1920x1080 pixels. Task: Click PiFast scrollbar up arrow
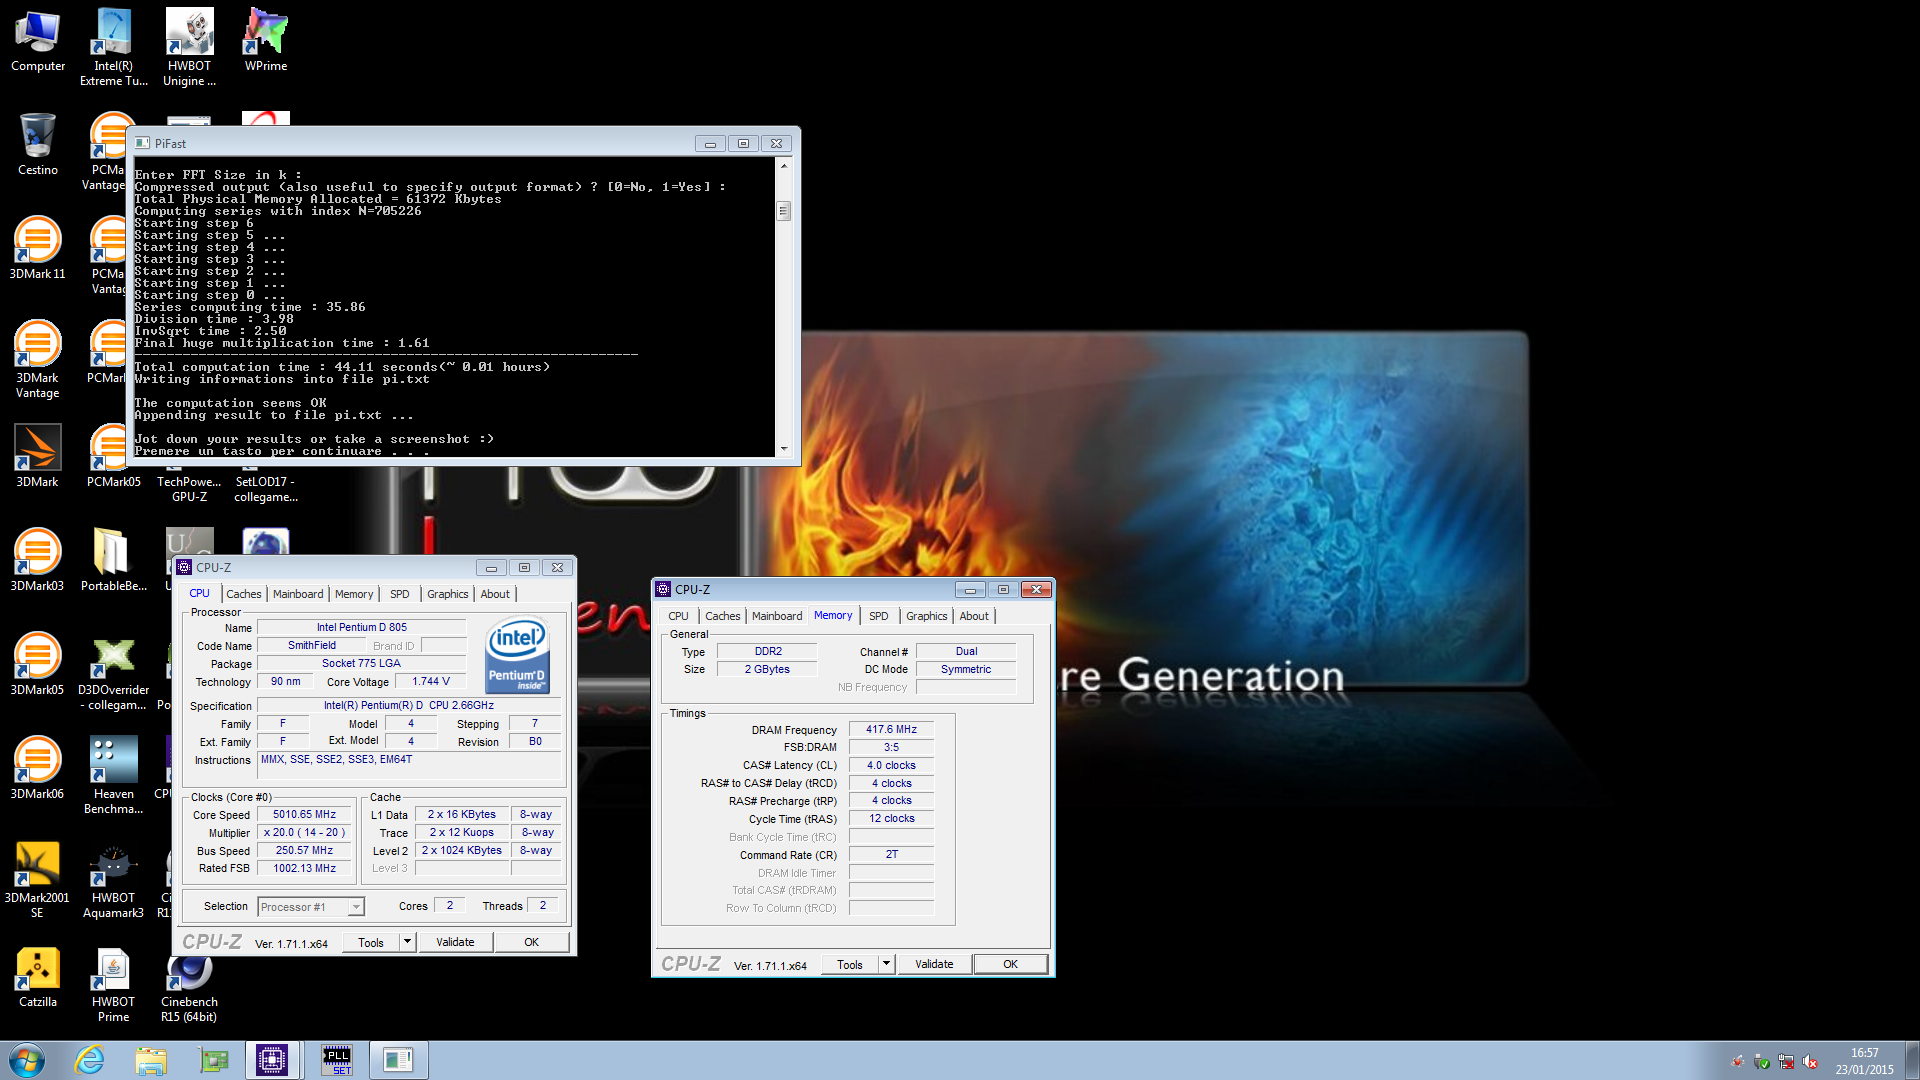coord(784,165)
